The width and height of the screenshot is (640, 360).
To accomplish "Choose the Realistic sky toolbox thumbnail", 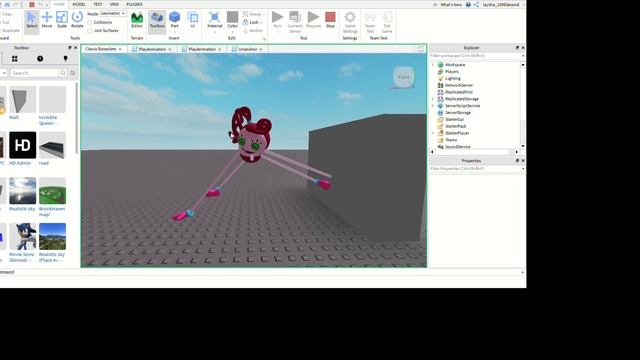I will 22,191.
